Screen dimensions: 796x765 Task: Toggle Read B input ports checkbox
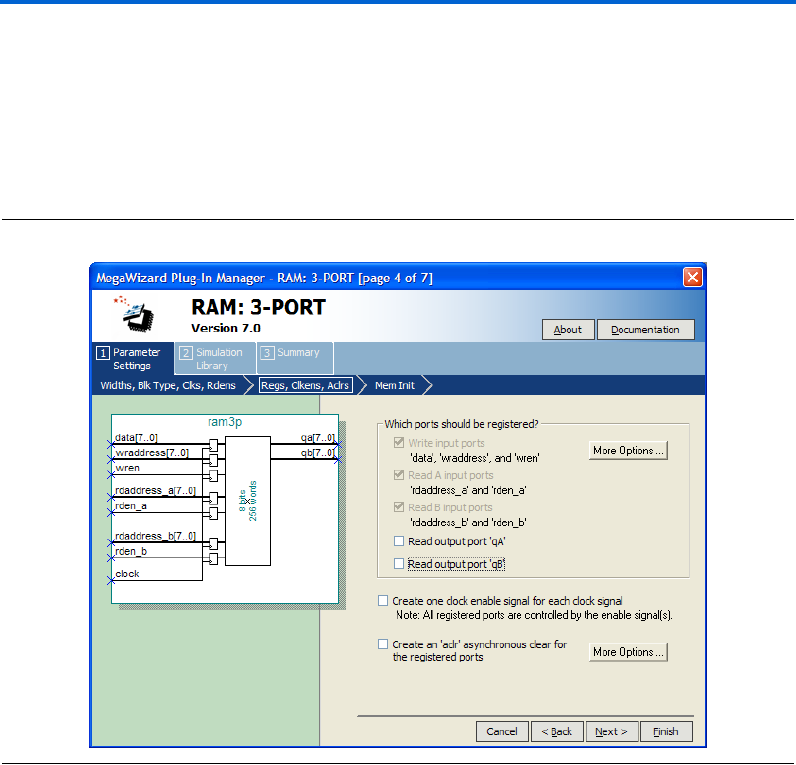click(399, 507)
